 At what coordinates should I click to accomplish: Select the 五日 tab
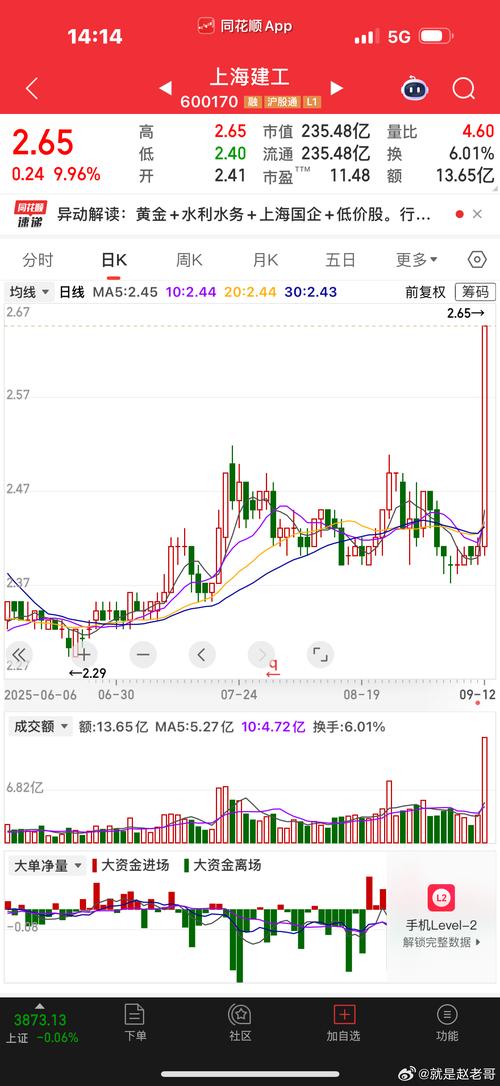340,260
